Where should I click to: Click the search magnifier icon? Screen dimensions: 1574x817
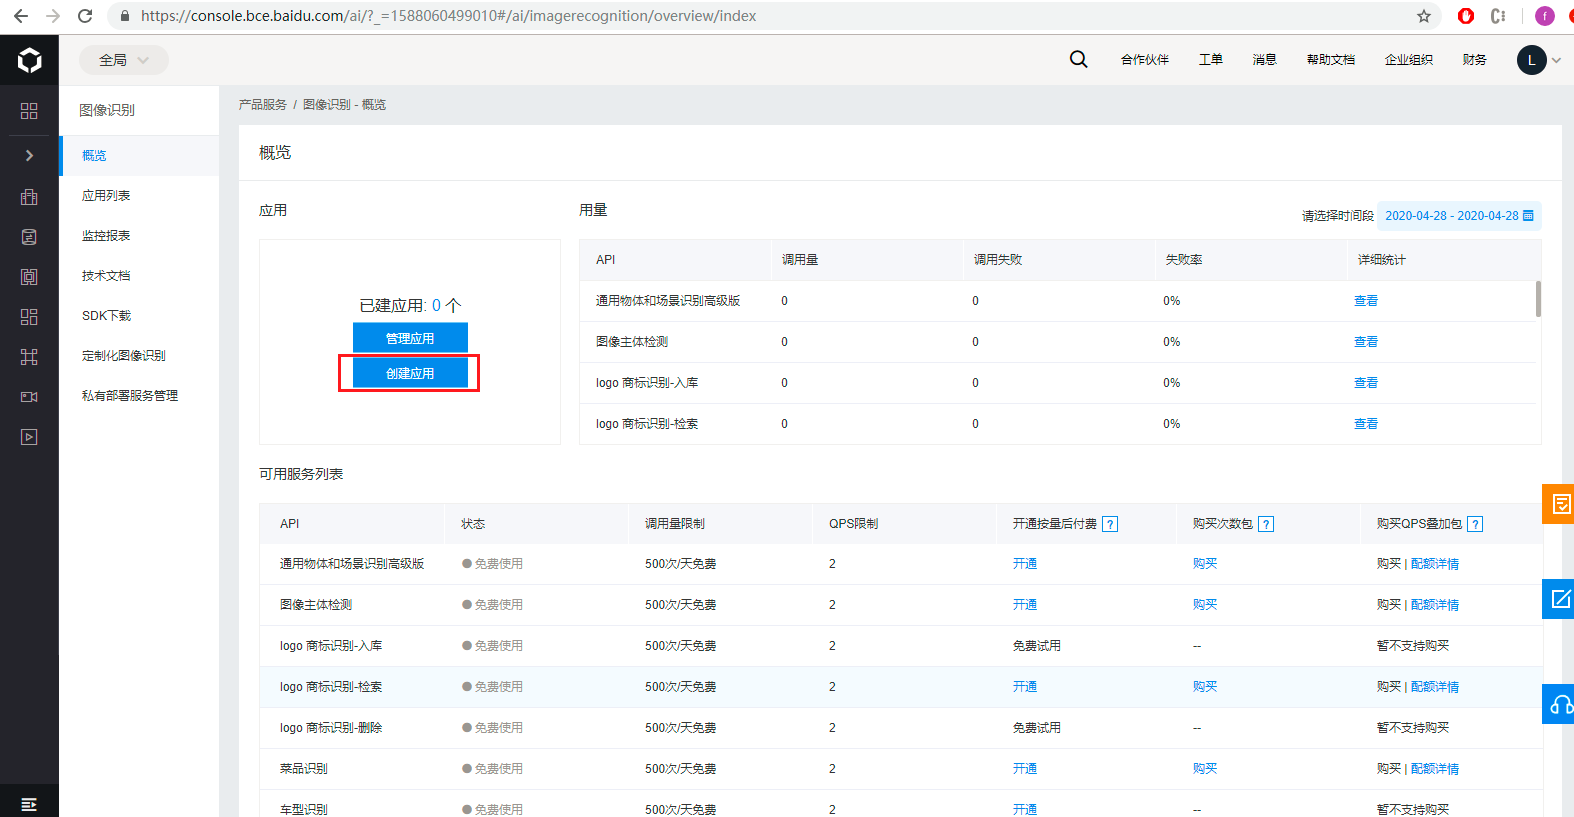click(x=1078, y=60)
